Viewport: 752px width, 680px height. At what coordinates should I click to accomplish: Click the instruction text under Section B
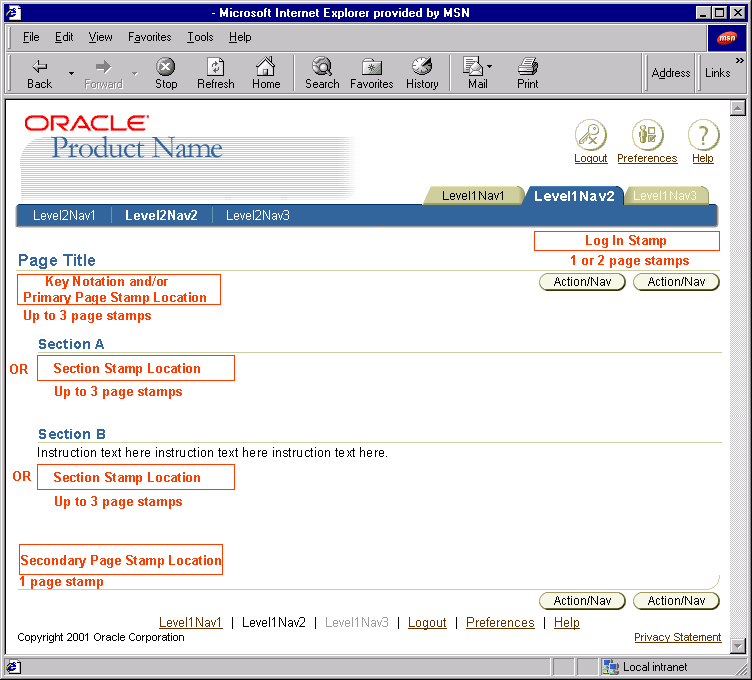click(212, 453)
